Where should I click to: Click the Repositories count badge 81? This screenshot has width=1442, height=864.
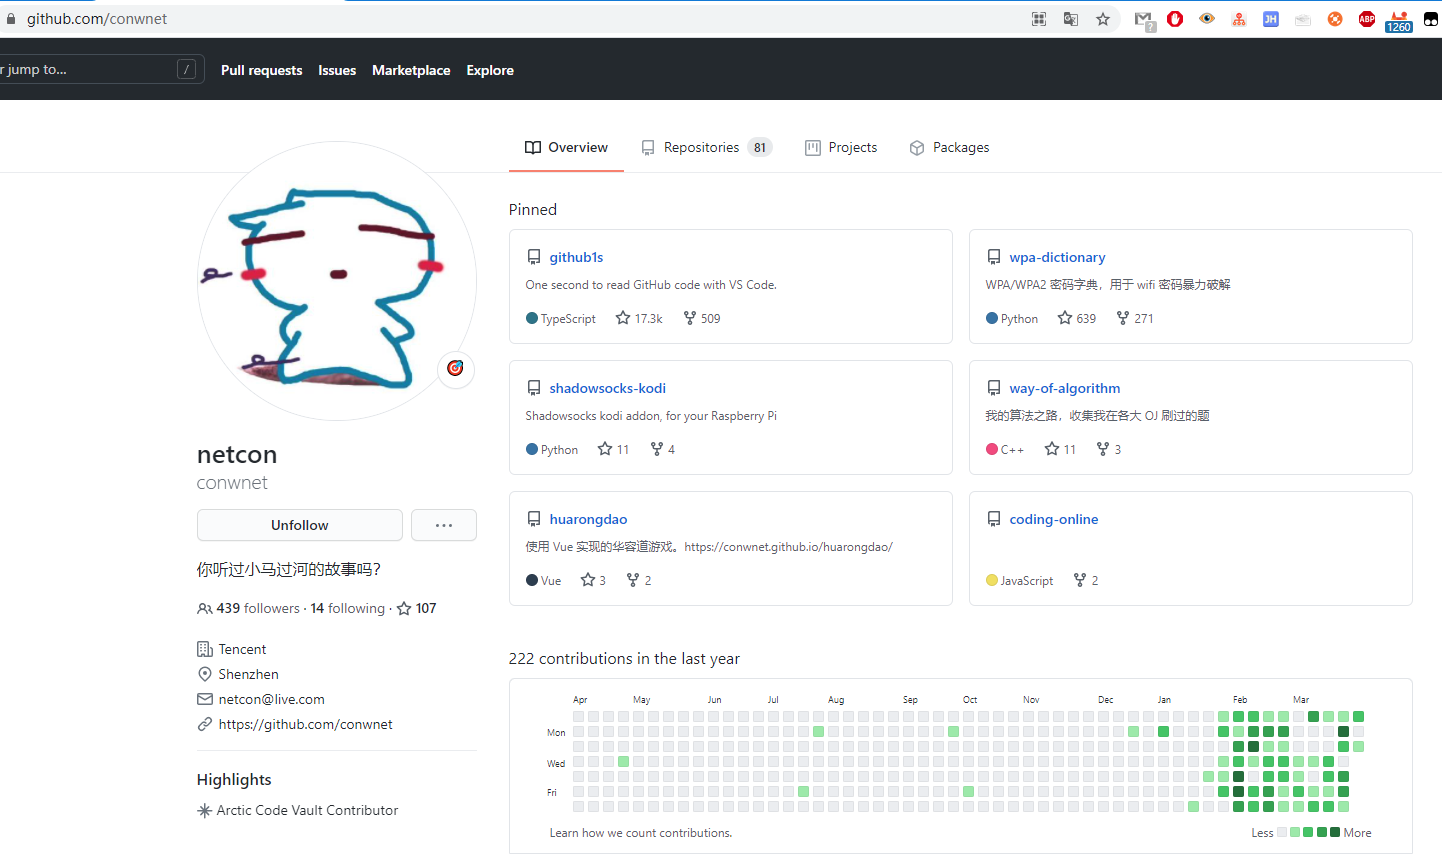760,147
